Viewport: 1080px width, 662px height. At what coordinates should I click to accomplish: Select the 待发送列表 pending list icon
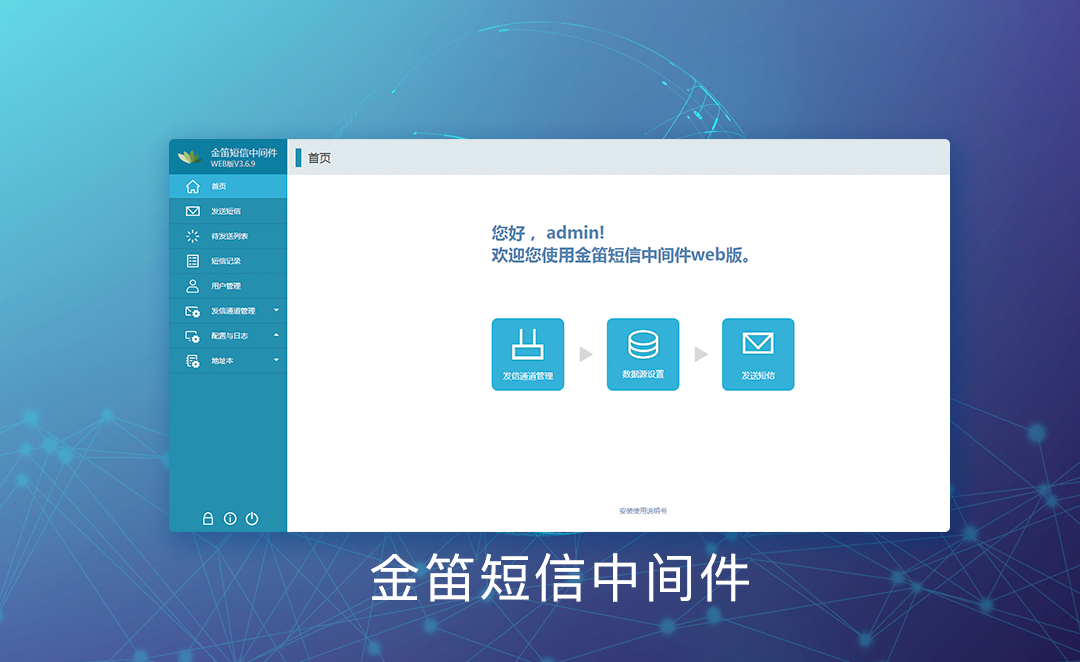pos(193,236)
